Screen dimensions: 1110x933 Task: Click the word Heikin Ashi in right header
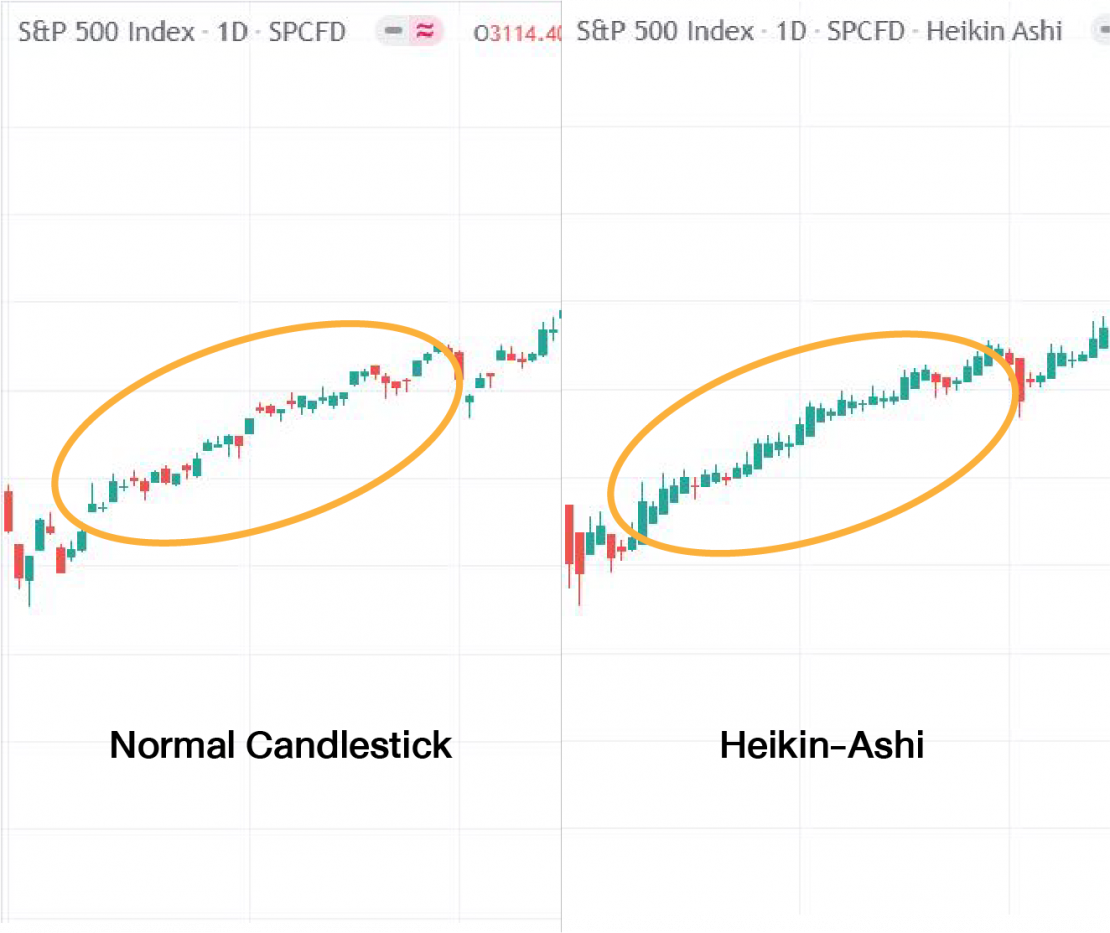tap(994, 31)
